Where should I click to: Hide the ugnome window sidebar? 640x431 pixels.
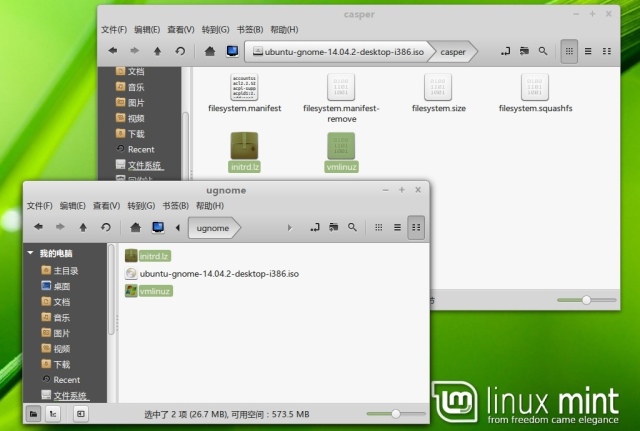point(81,414)
